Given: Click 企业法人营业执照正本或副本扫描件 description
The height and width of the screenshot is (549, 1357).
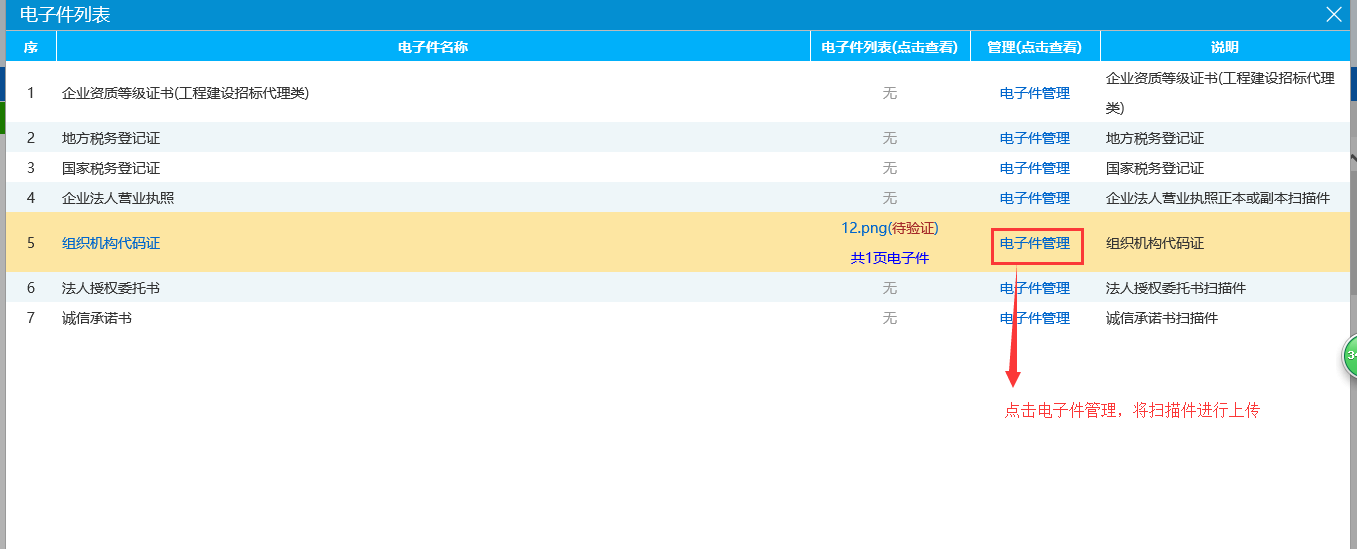Looking at the screenshot, I should point(1218,198).
